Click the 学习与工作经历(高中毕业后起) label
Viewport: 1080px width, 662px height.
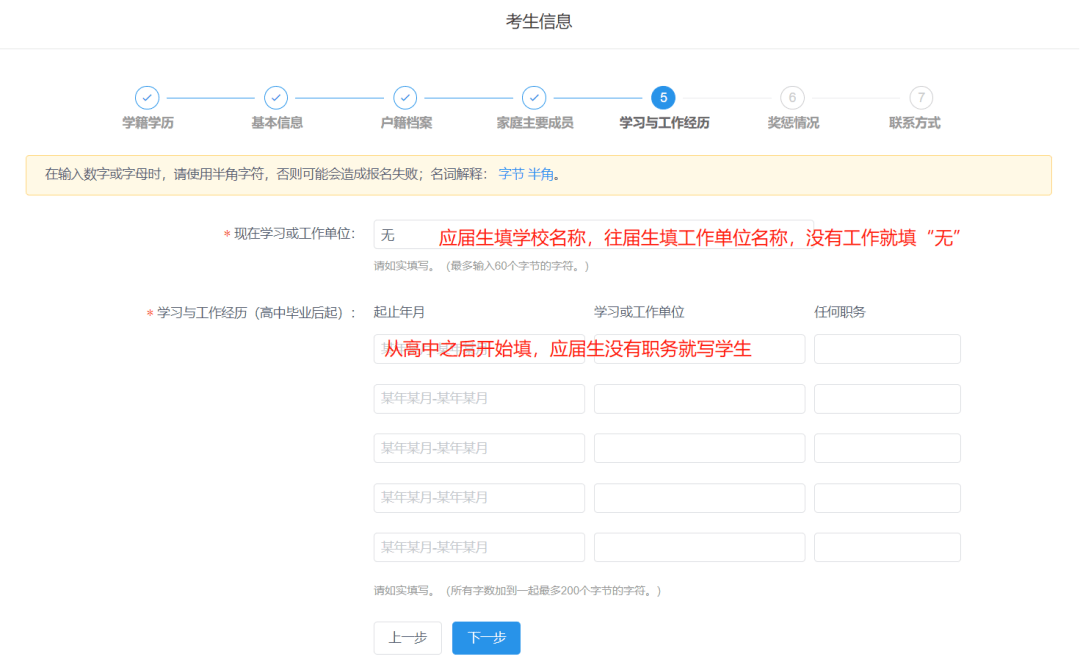pos(256,313)
